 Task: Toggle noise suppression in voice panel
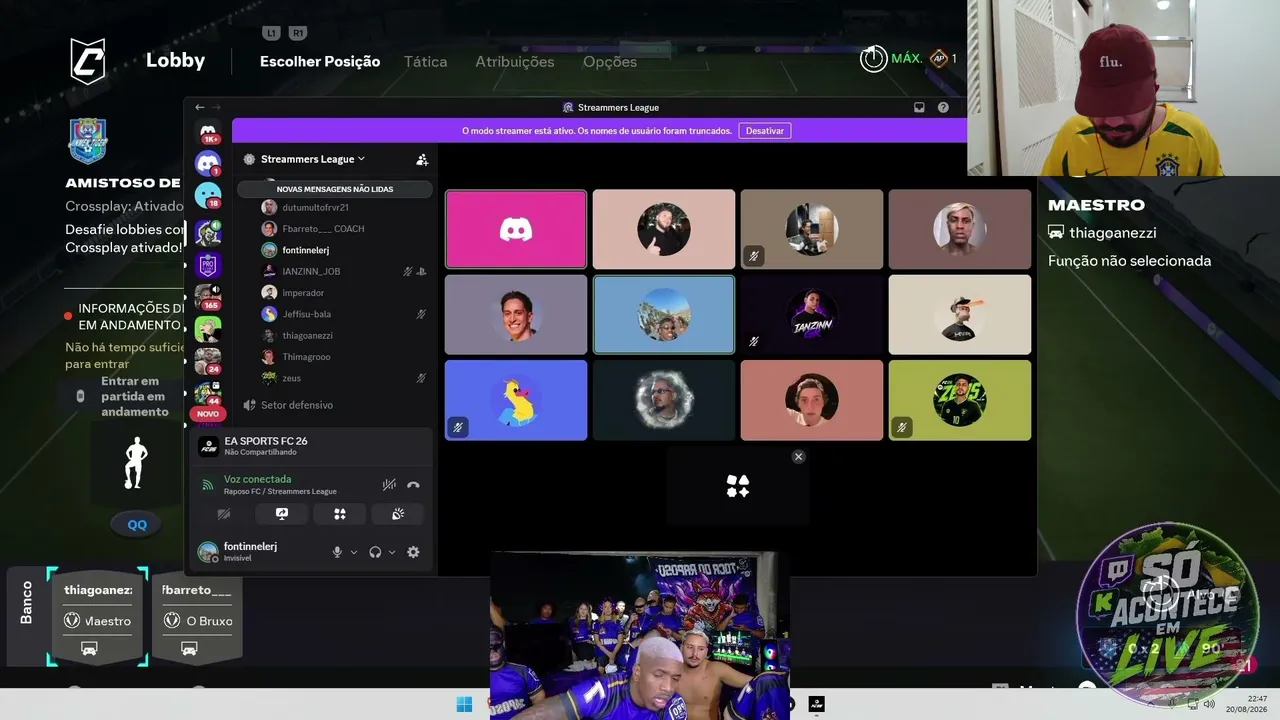[389, 485]
